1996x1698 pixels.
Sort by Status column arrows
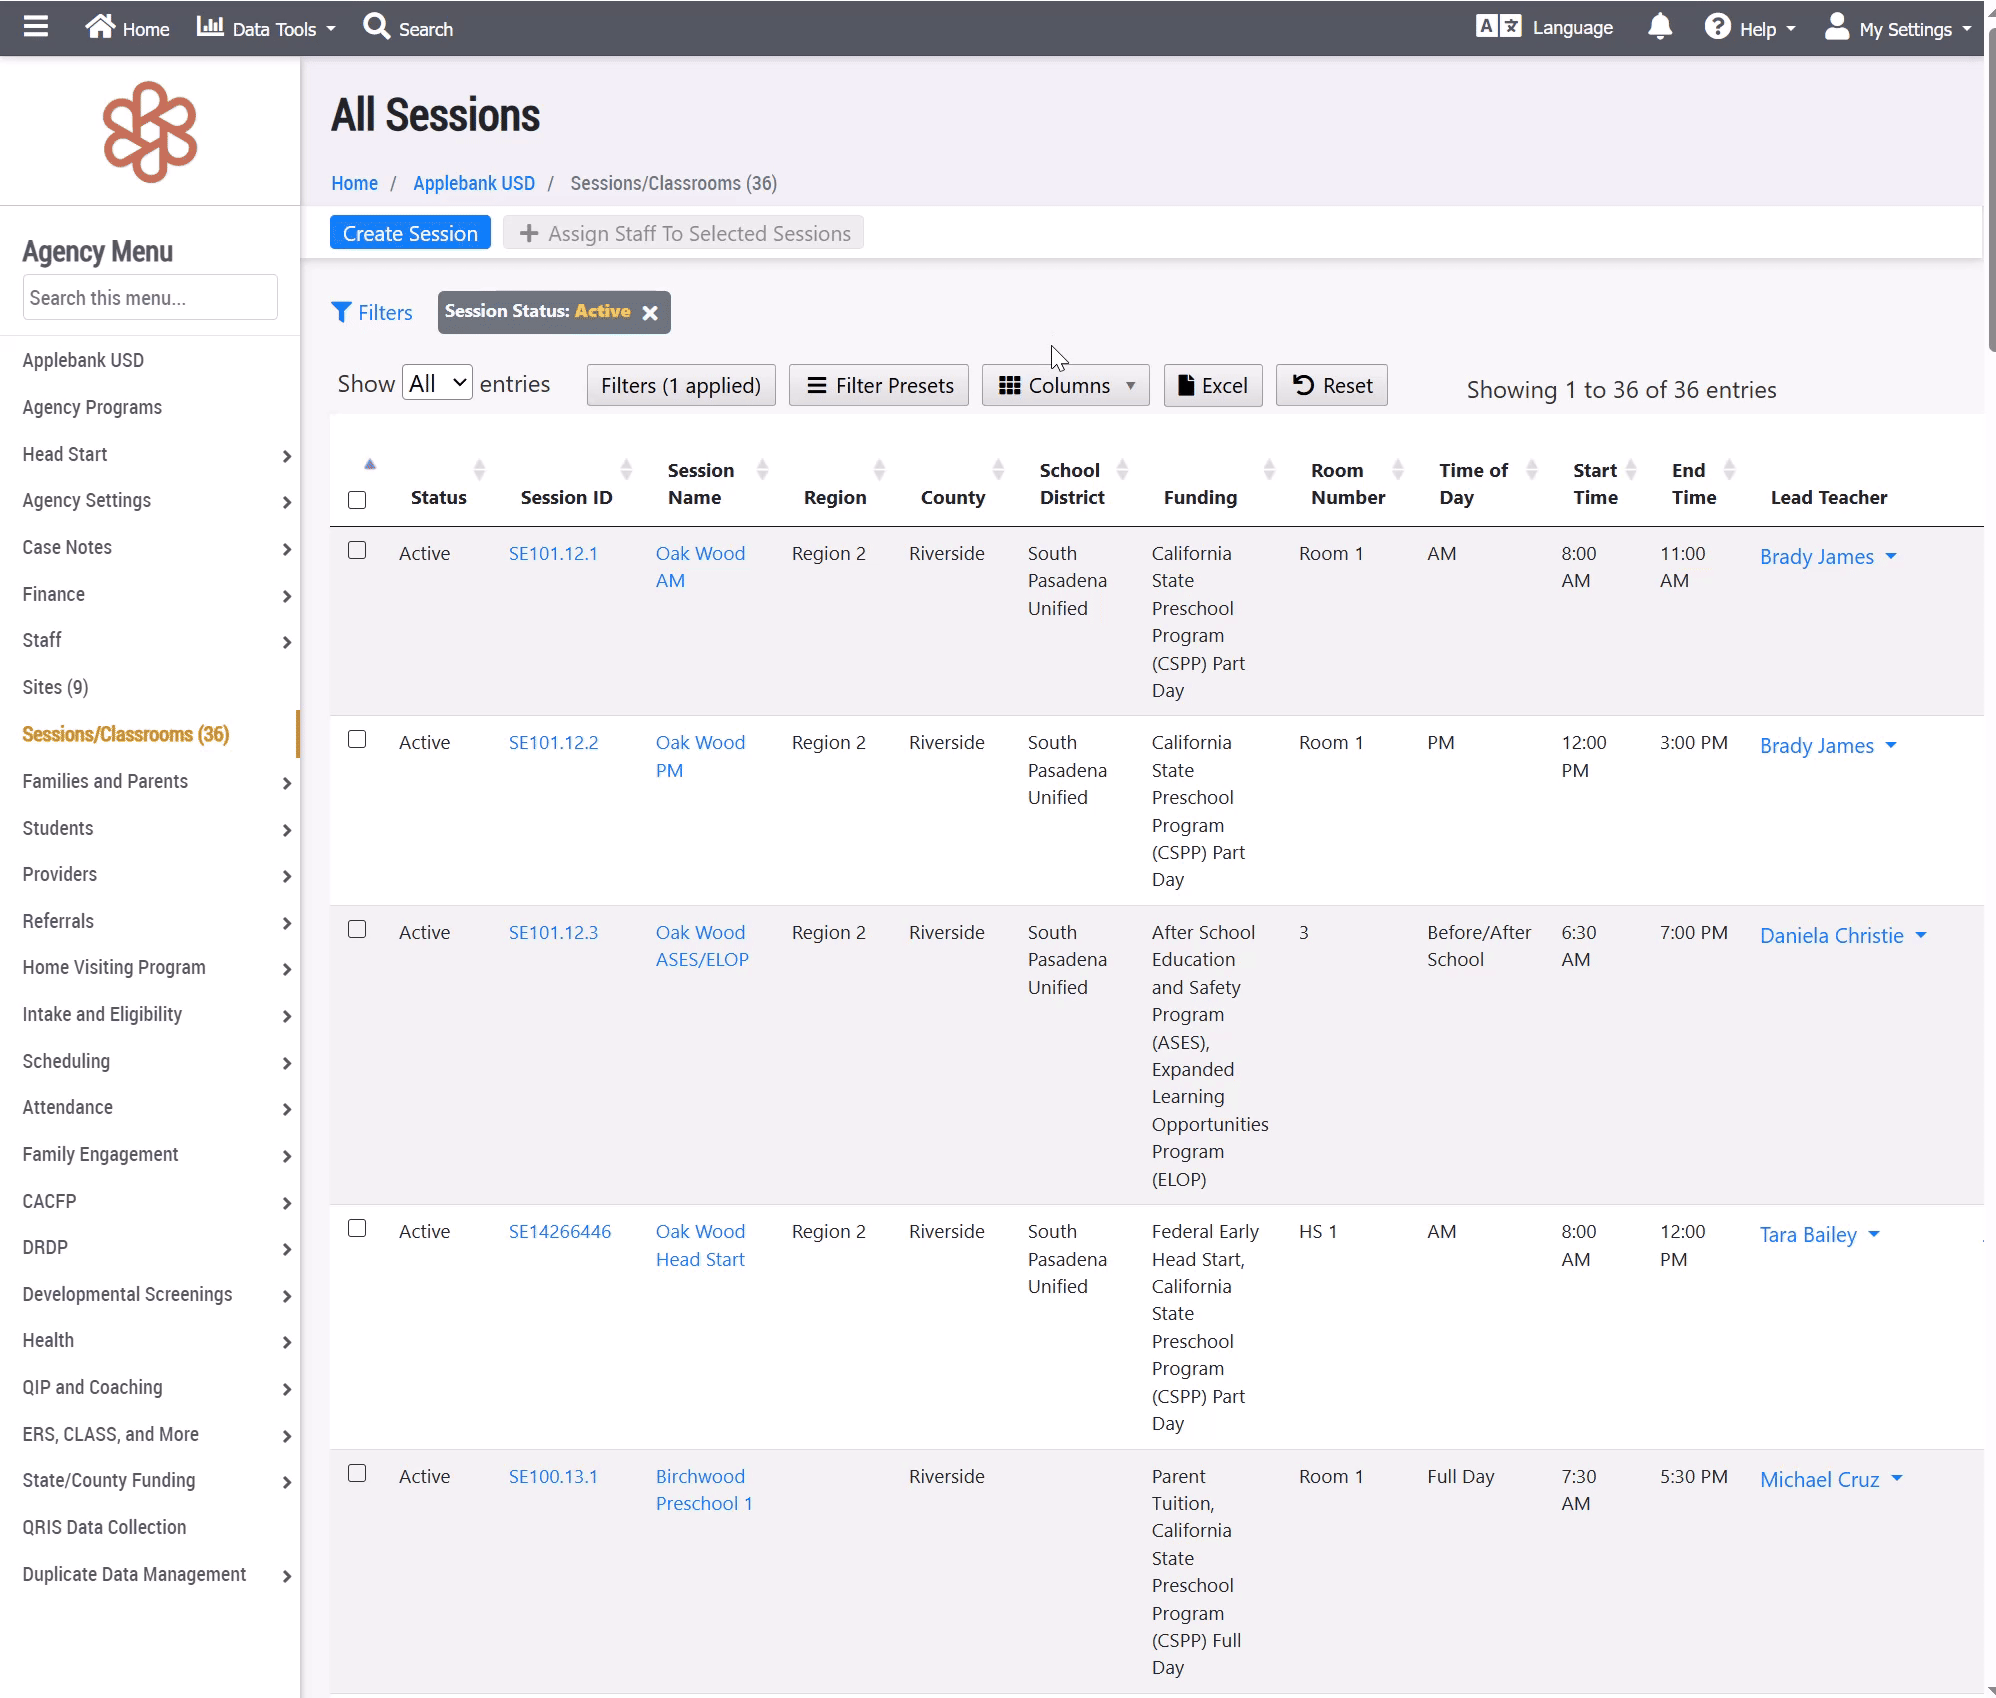tap(479, 470)
